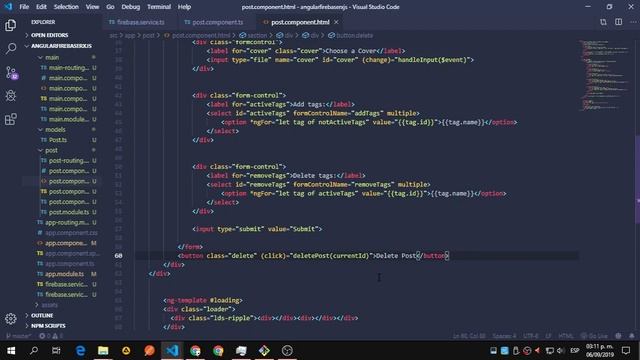Open the Windows Action Center notifications

tap(626, 351)
